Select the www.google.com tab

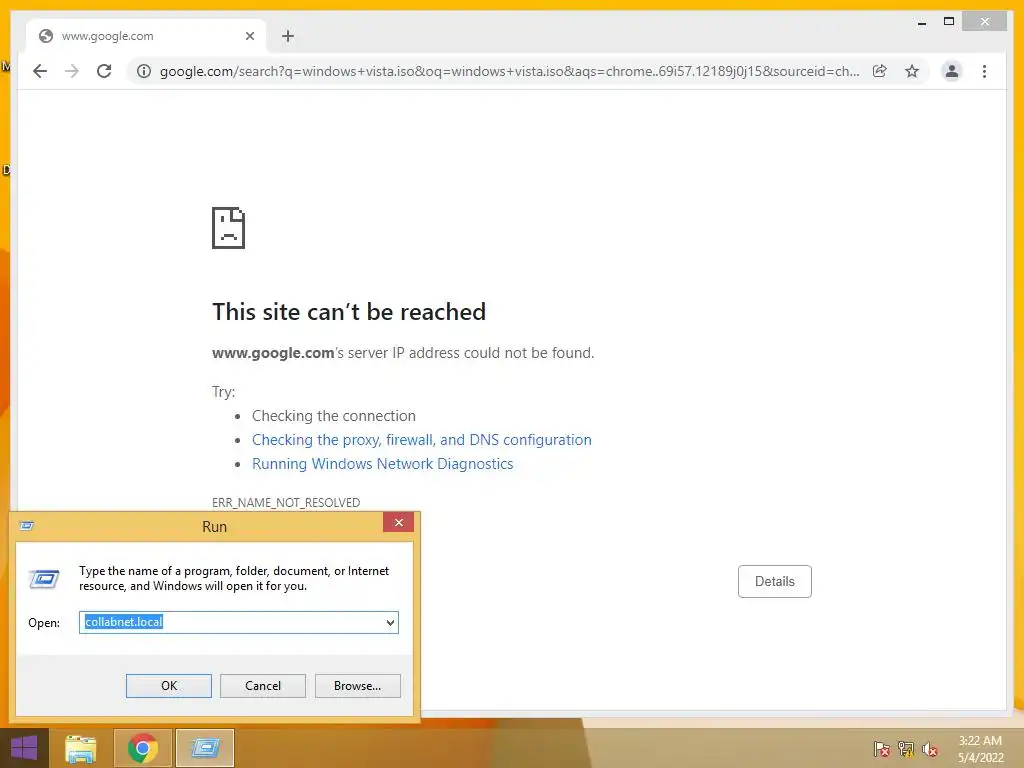(x=146, y=36)
